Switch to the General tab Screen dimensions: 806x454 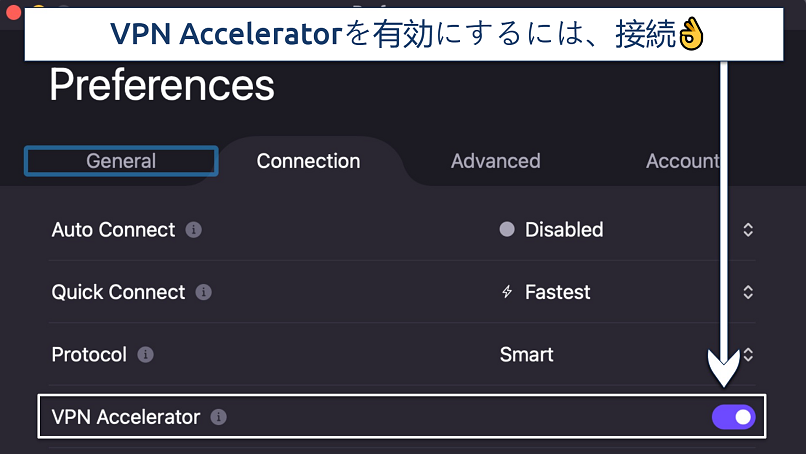coord(121,161)
